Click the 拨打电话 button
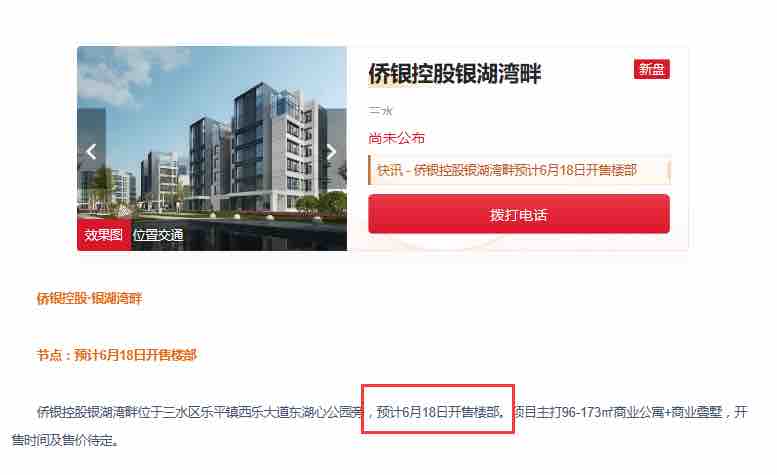 pyautogui.click(x=519, y=214)
